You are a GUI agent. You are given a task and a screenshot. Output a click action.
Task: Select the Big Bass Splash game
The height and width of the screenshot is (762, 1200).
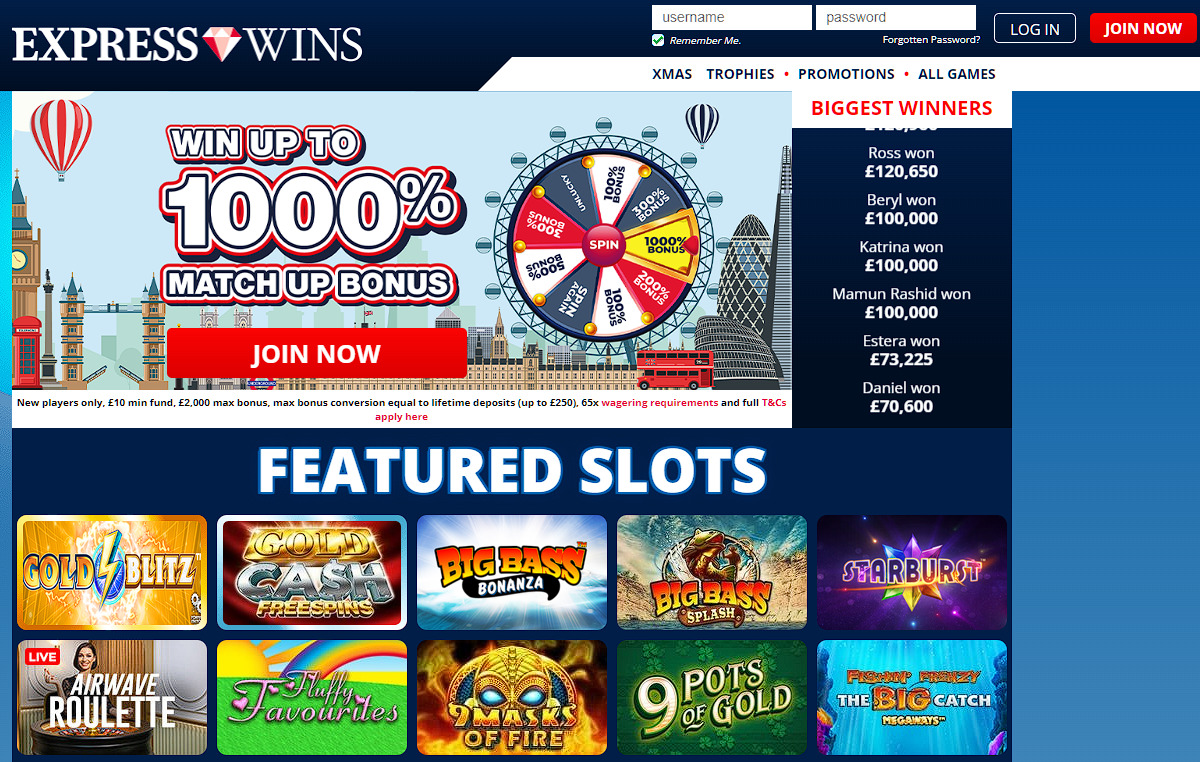coord(712,572)
